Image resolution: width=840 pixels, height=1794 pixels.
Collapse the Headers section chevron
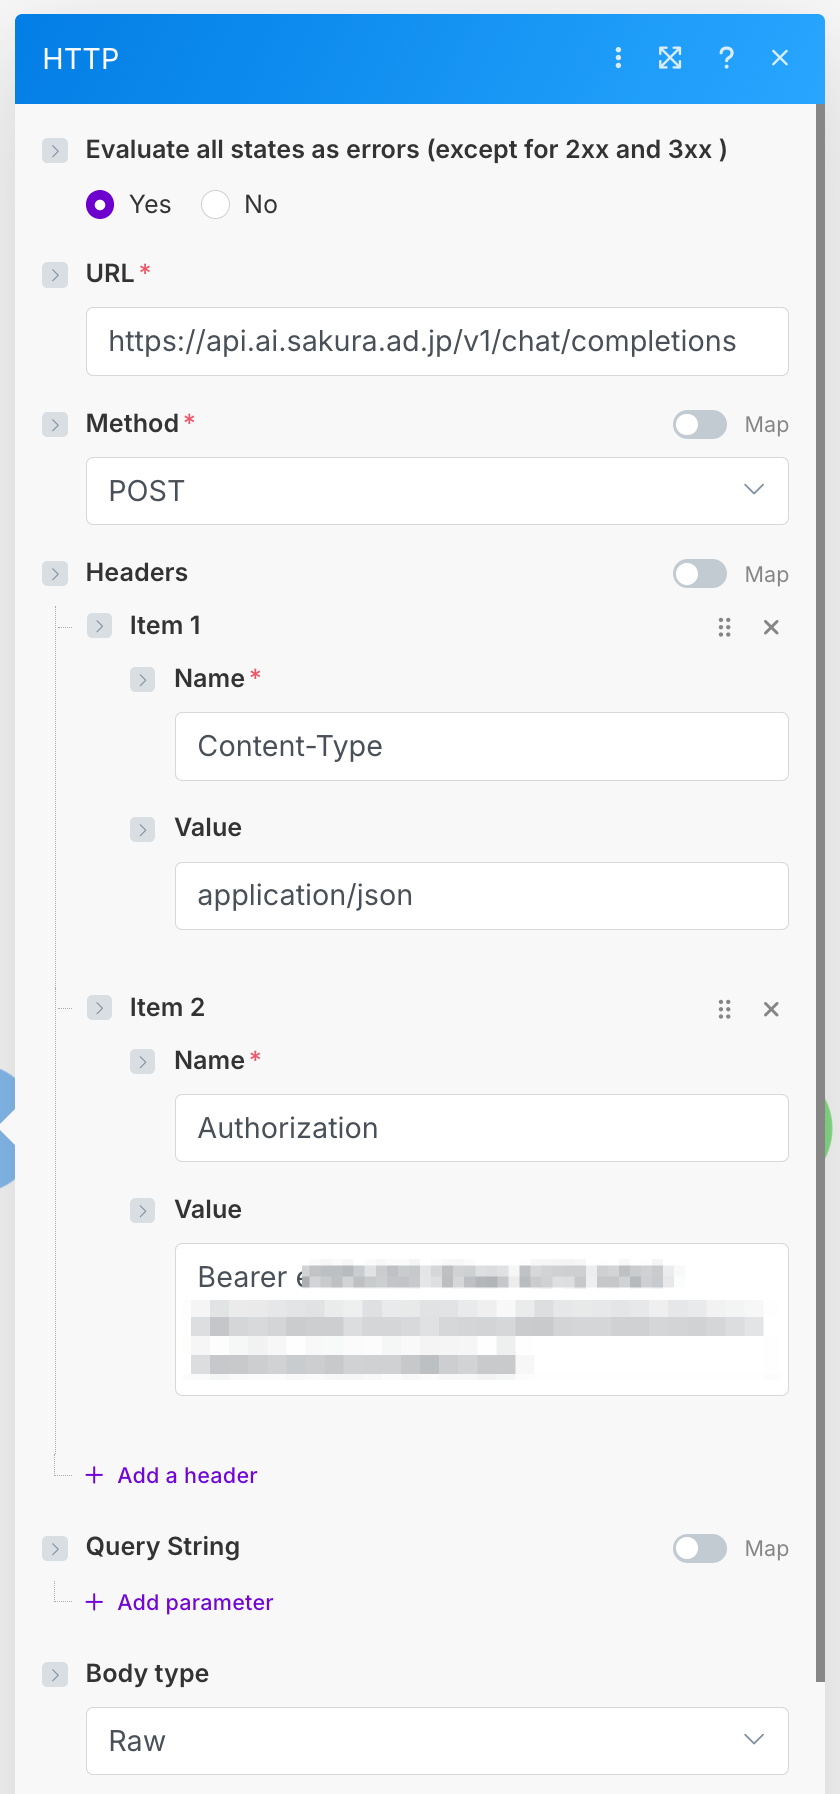[55, 573]
